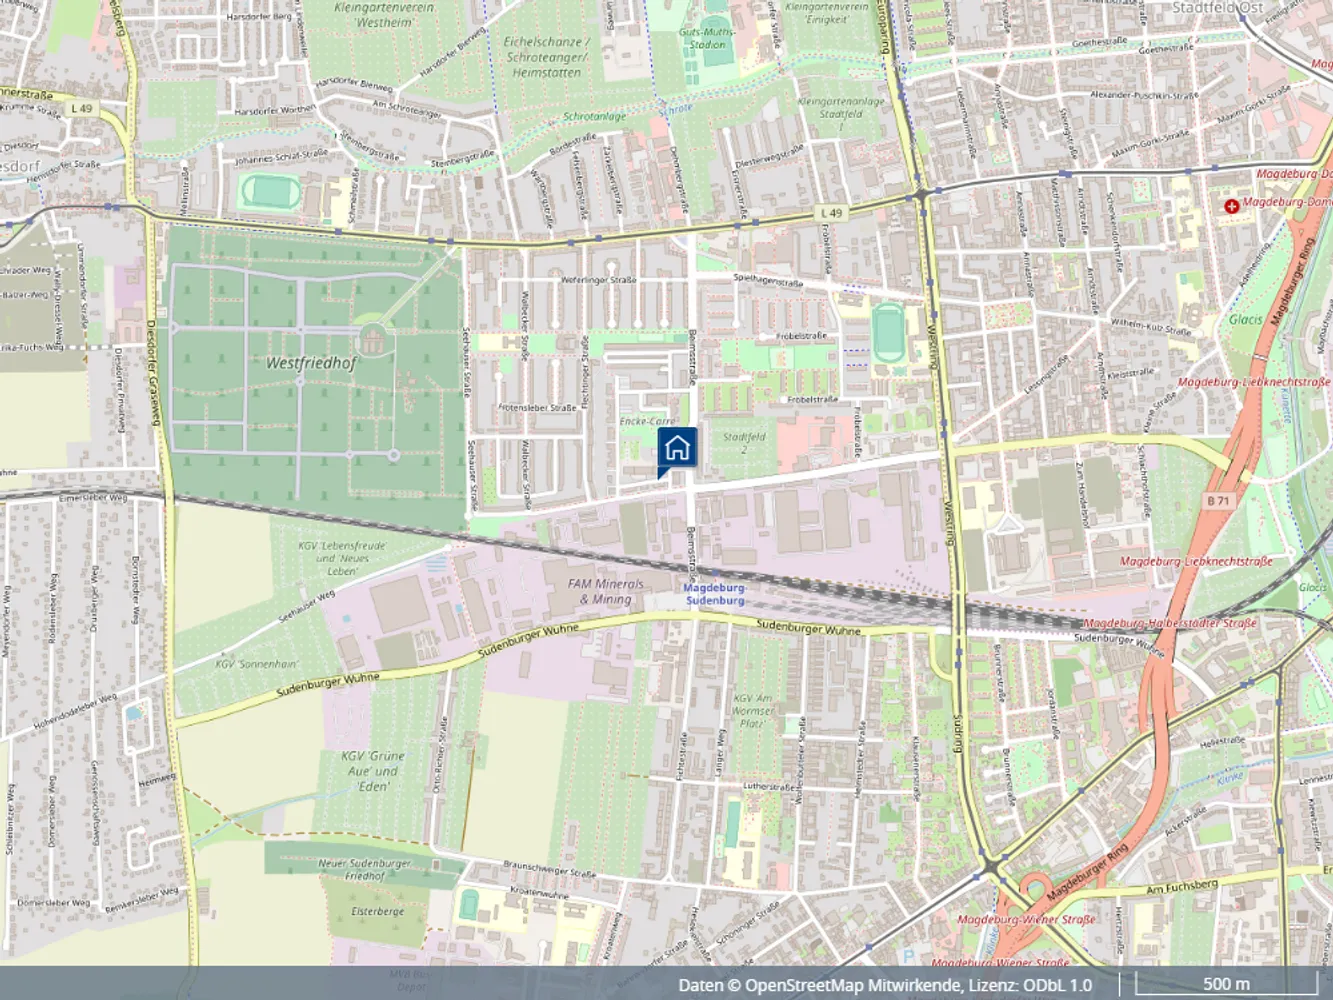Click the Hohendodeleber Weg label
The height and width of the screenshot is (1000, 1333).
tap(75, 710)
